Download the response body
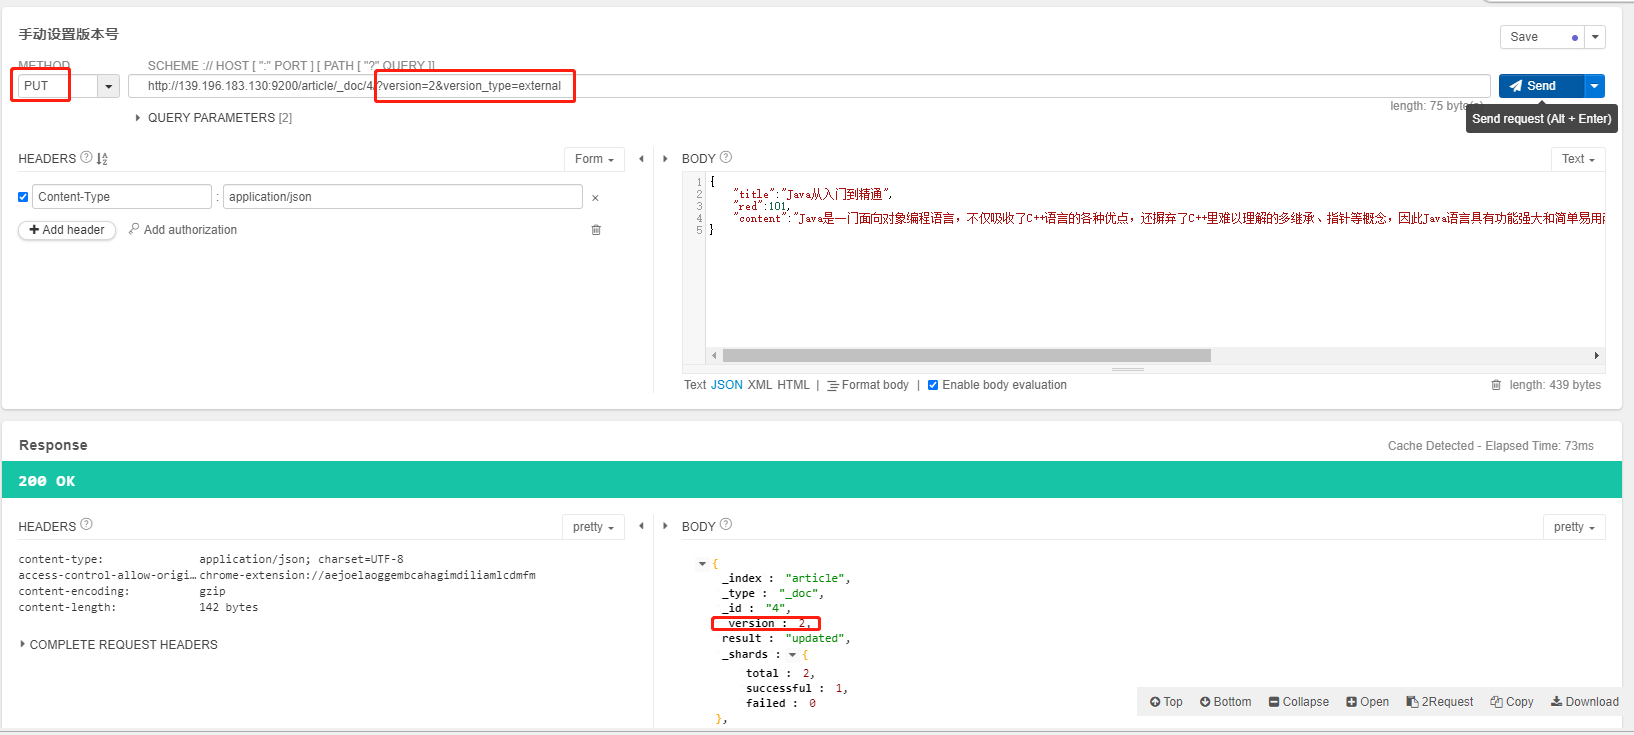 [x=1584, y=702]
